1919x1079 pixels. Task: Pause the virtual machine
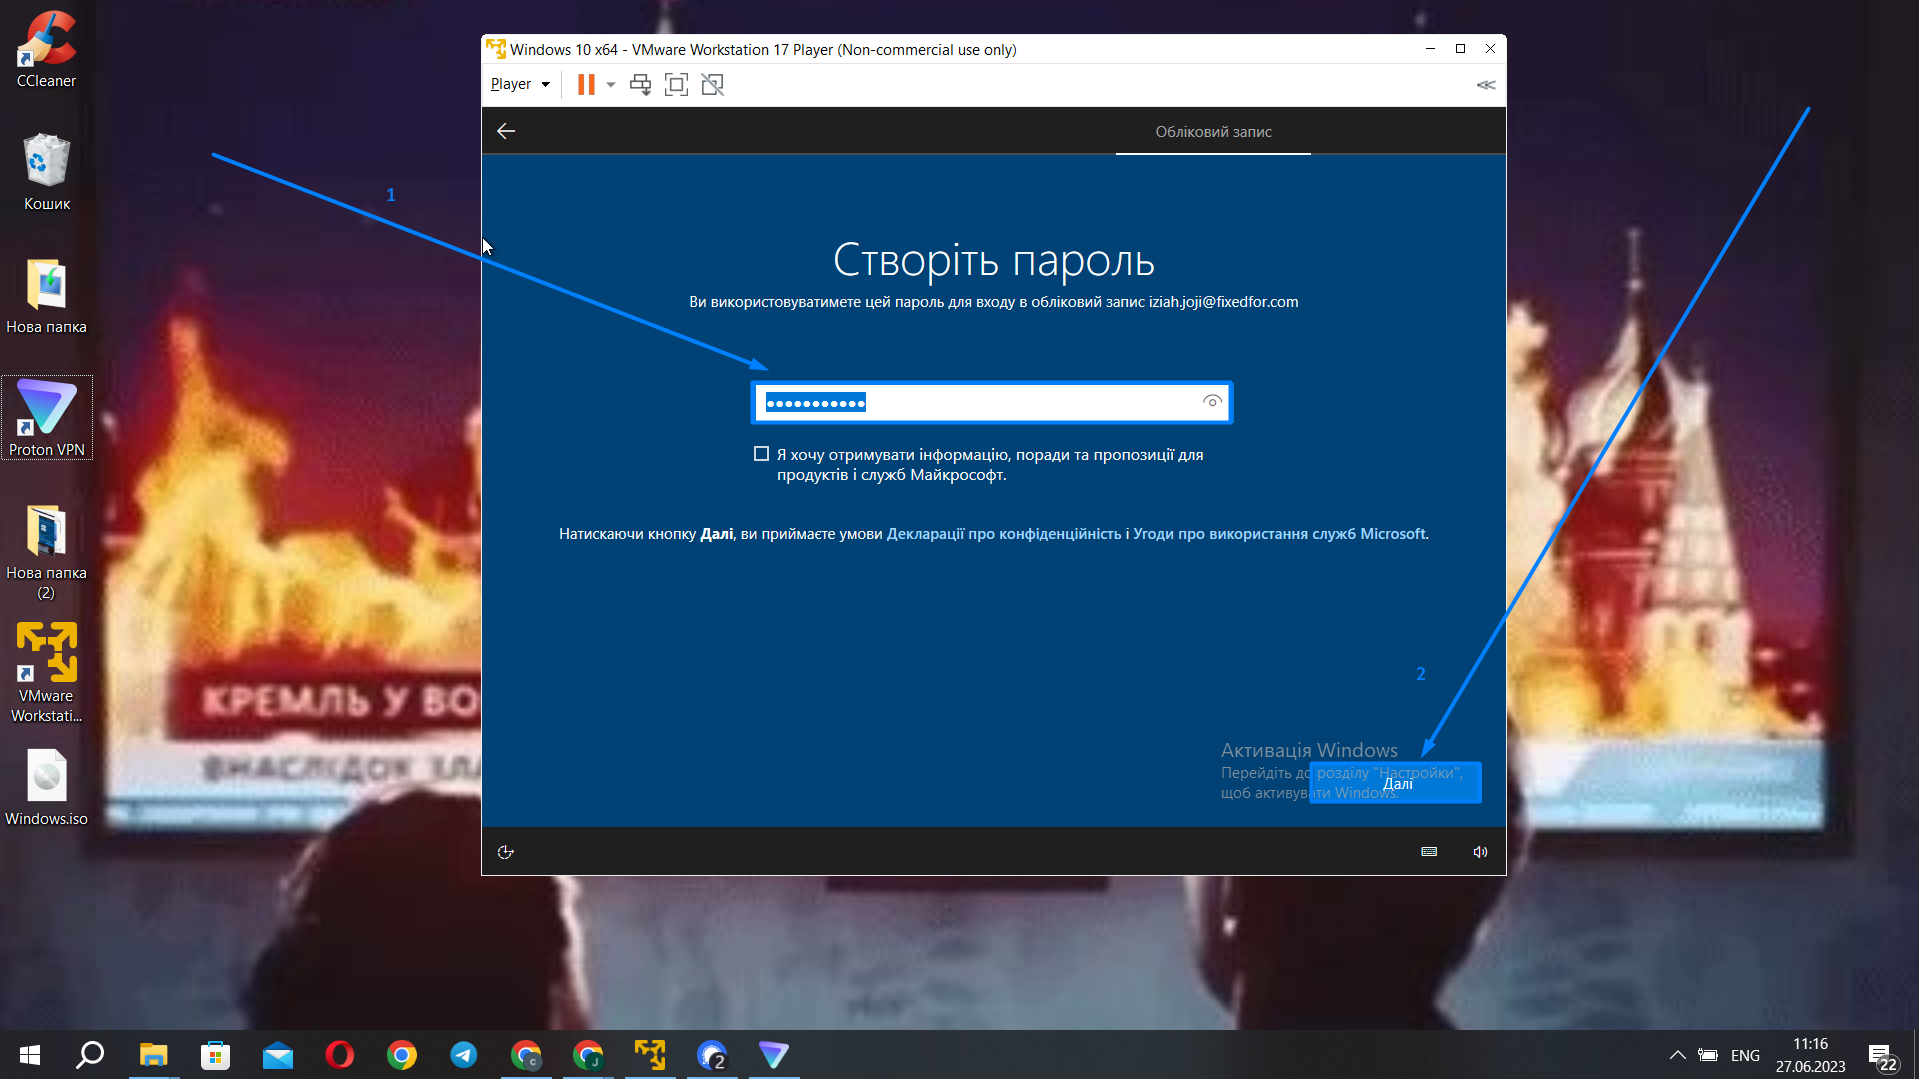click(x=586, y=85)
